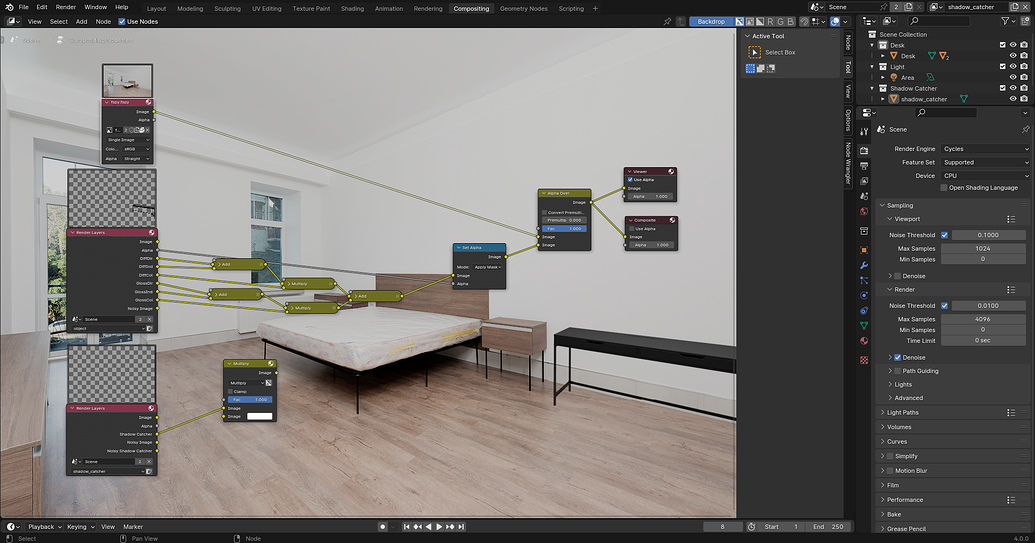The height and width of the screenshot is (543, 1035).
Task: Open the Object Data green triangle tab
Action: (x=864, y=326)
